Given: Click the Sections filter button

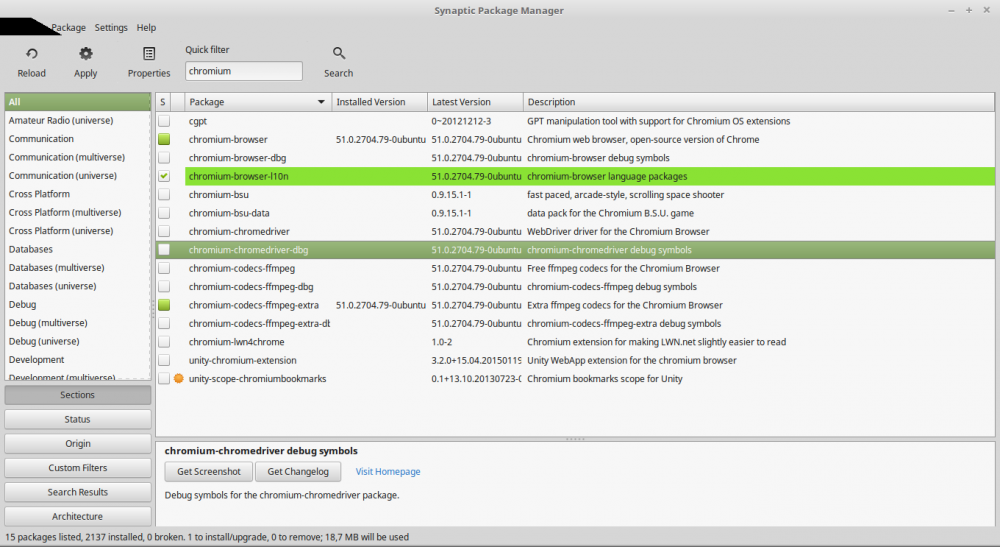Looking at the screenshot, I should point(78,395).
